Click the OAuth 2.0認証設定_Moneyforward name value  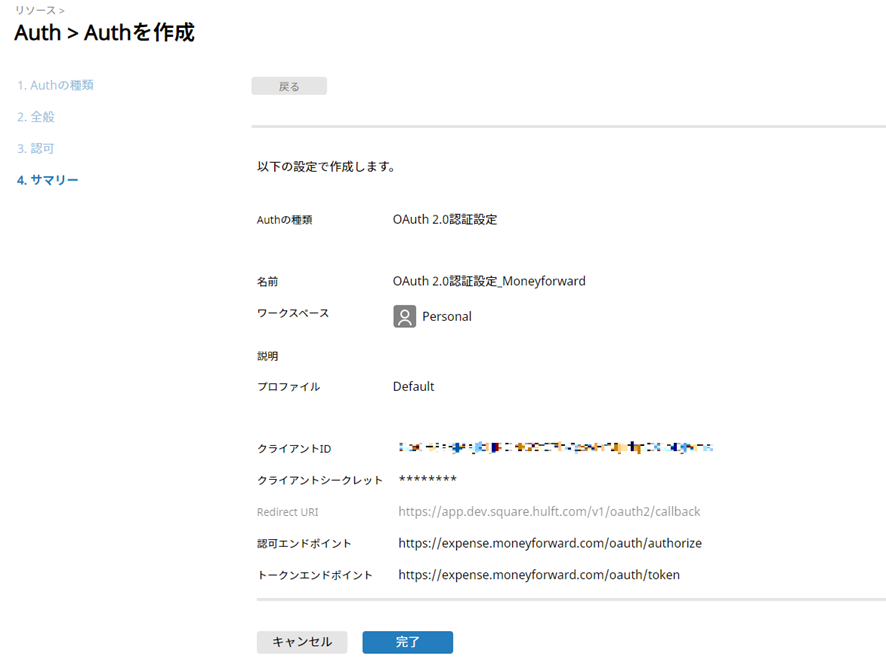tap(489, 281)
